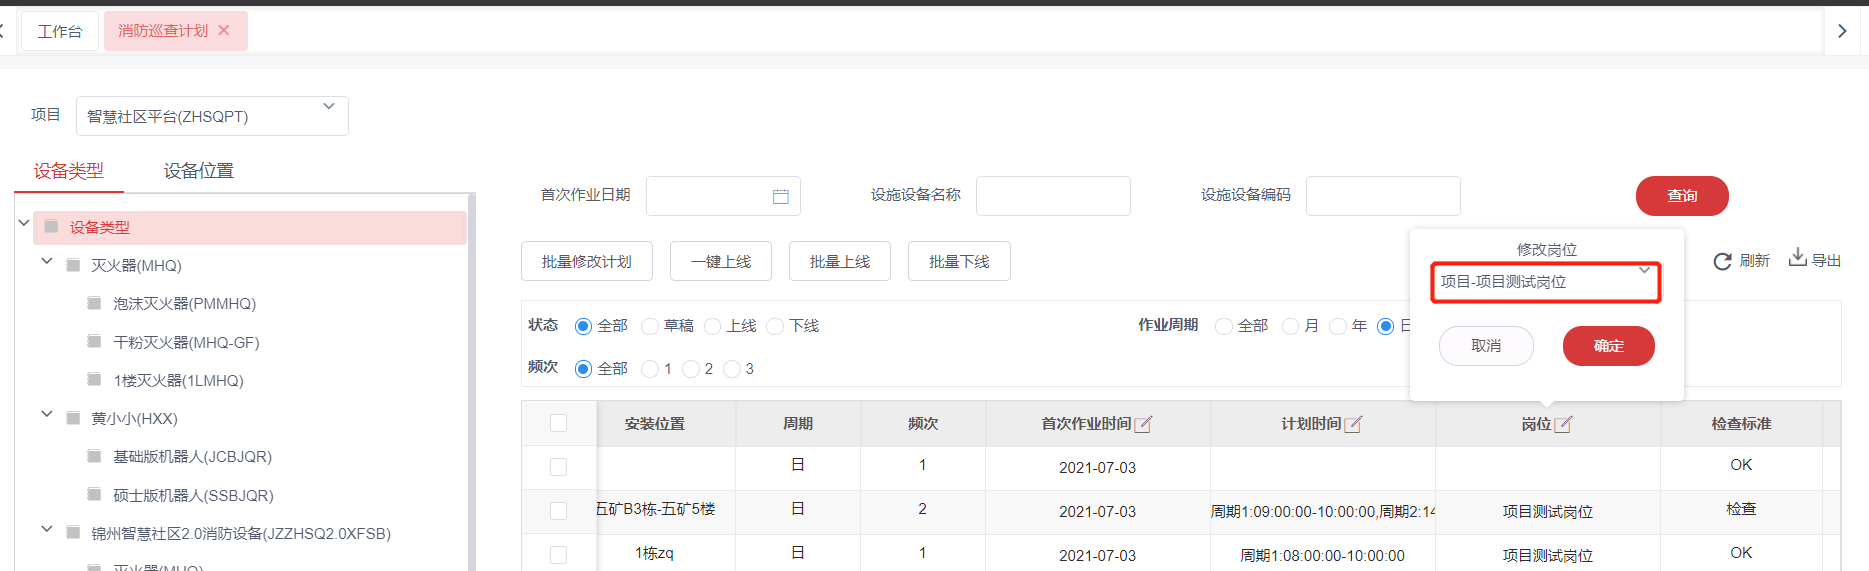This screenshot has height=571, width=1869.
Task: Switch to the 工作台 tab
Action: pyautogui.click(x=60, y=31)
